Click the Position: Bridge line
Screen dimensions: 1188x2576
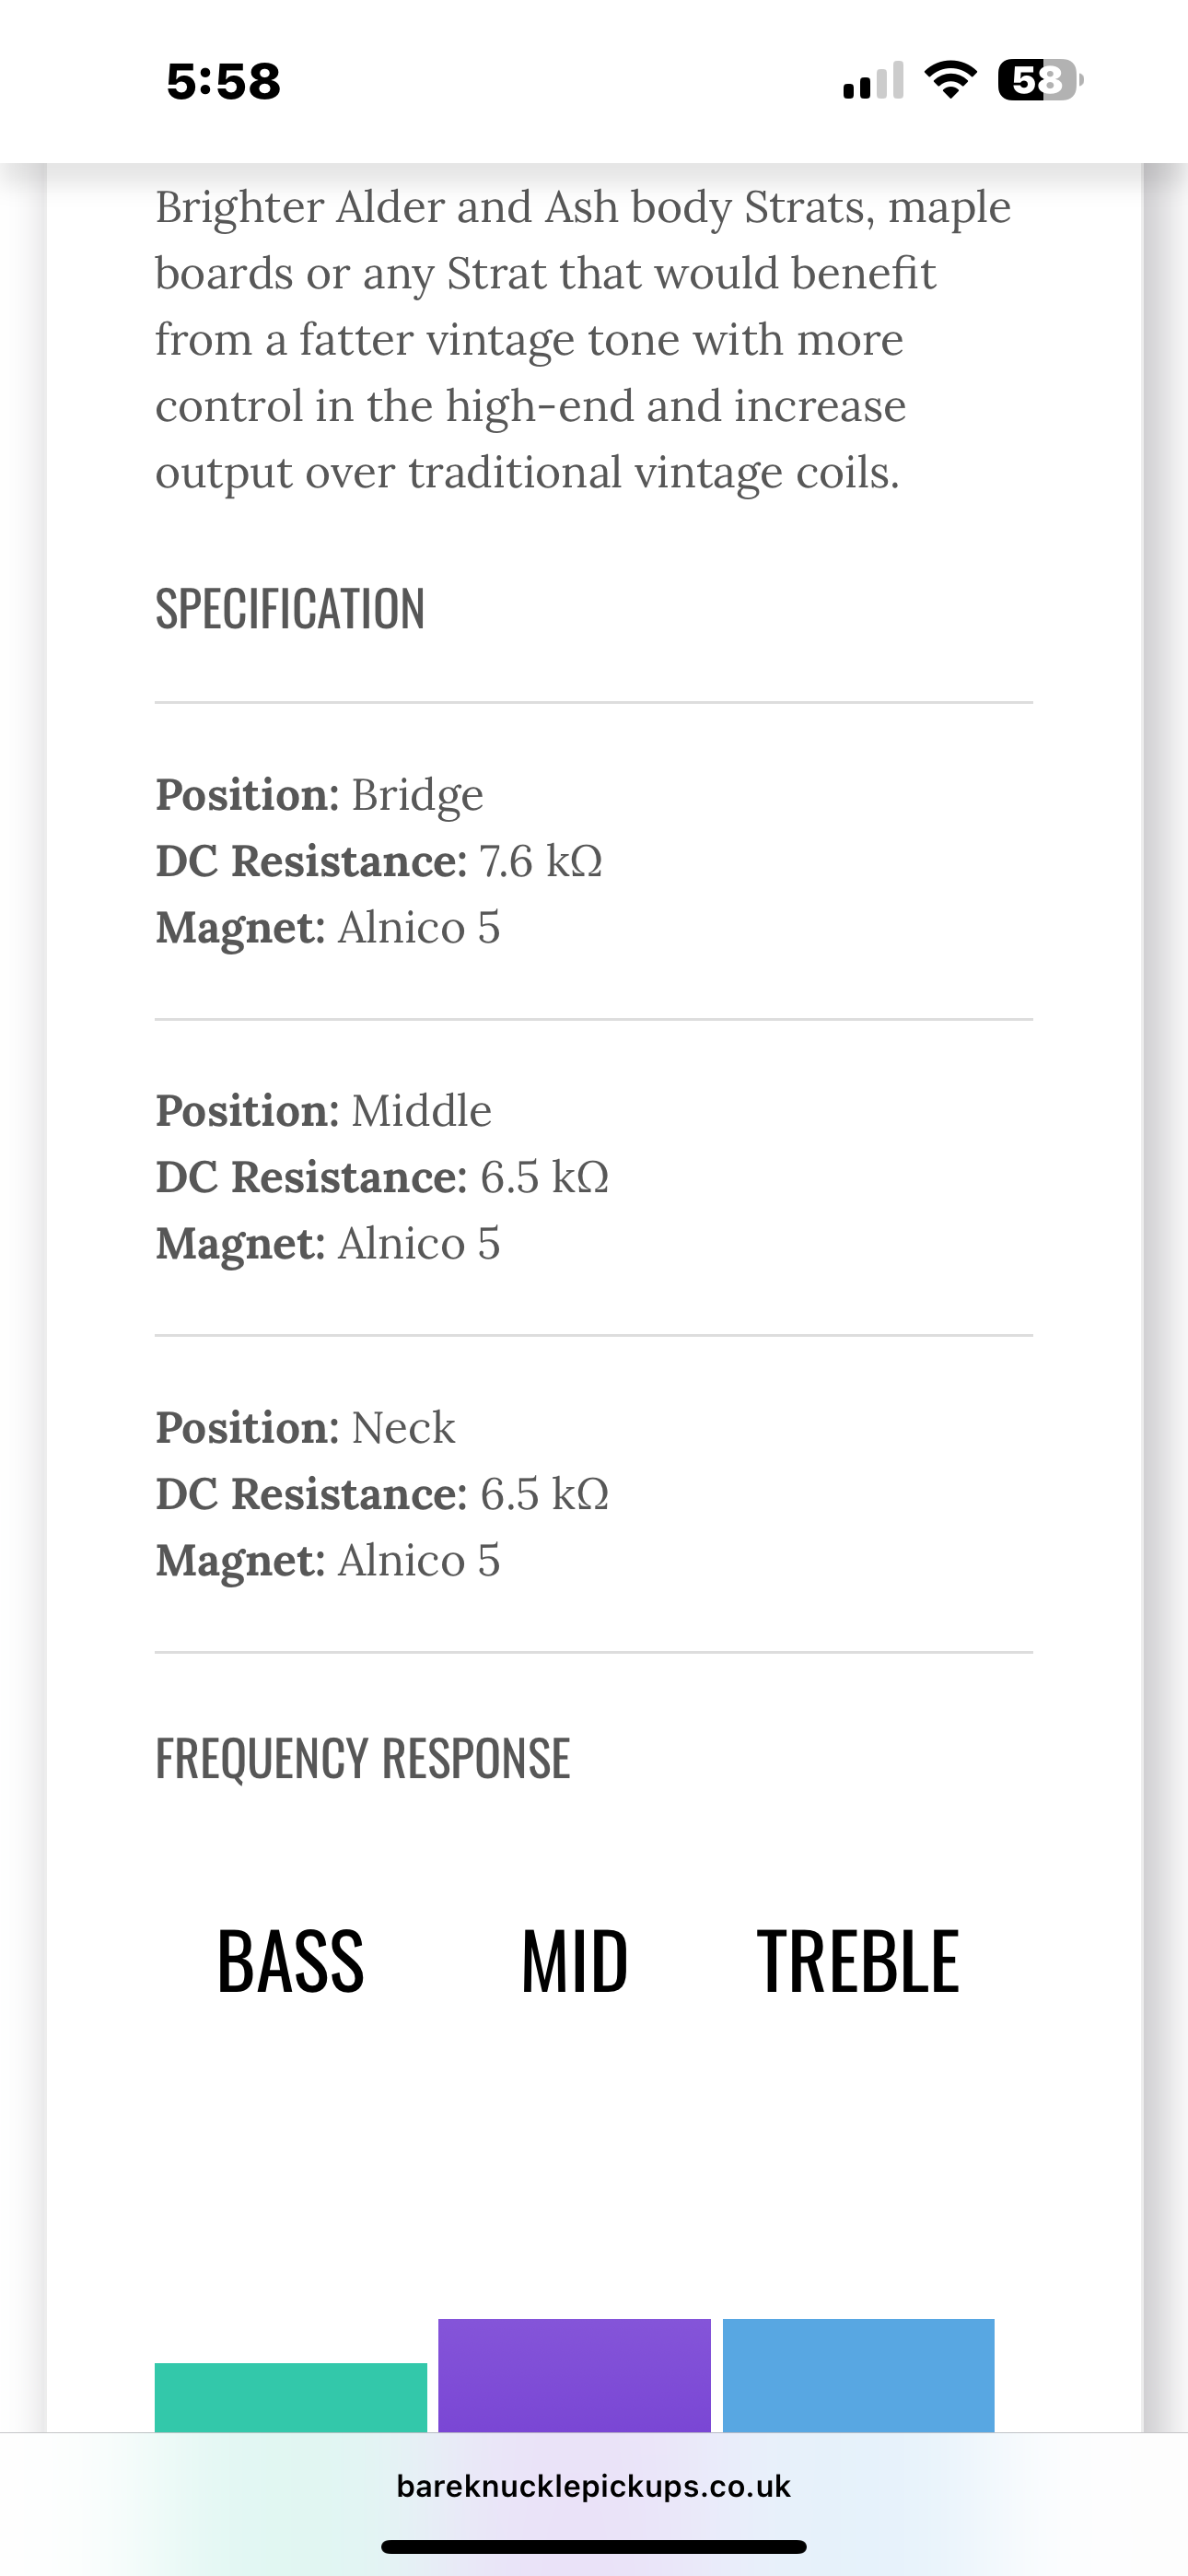pyautogui.click(x=320, y=795)
